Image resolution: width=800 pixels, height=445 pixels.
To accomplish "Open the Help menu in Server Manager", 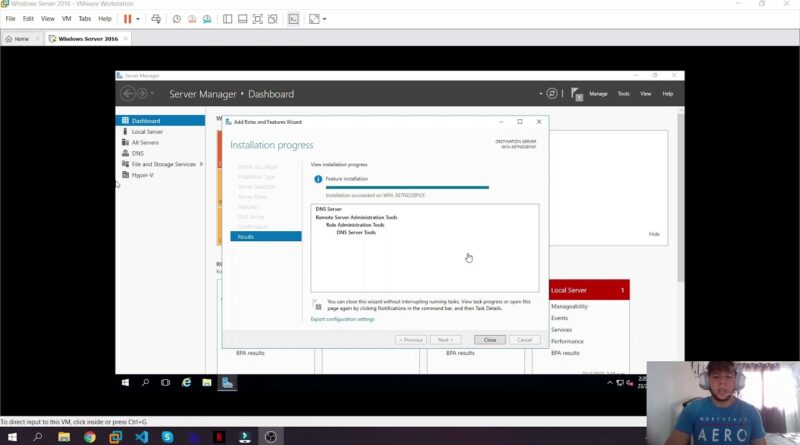I will [x=667, y=94].
